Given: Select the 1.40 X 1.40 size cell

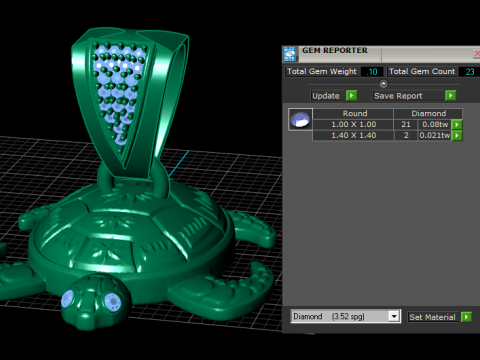Looking at the screenshot, I should tap(353, 135).
